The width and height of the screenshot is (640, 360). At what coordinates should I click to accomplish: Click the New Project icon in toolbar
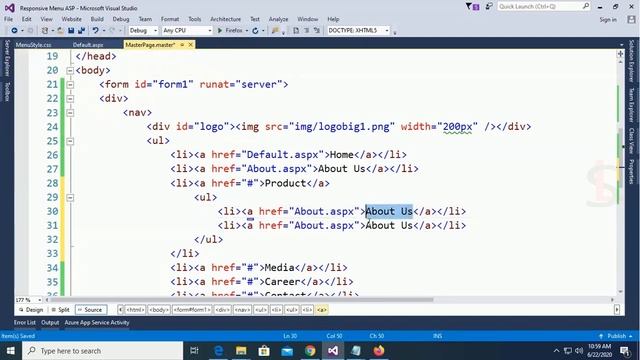[45, 31]
